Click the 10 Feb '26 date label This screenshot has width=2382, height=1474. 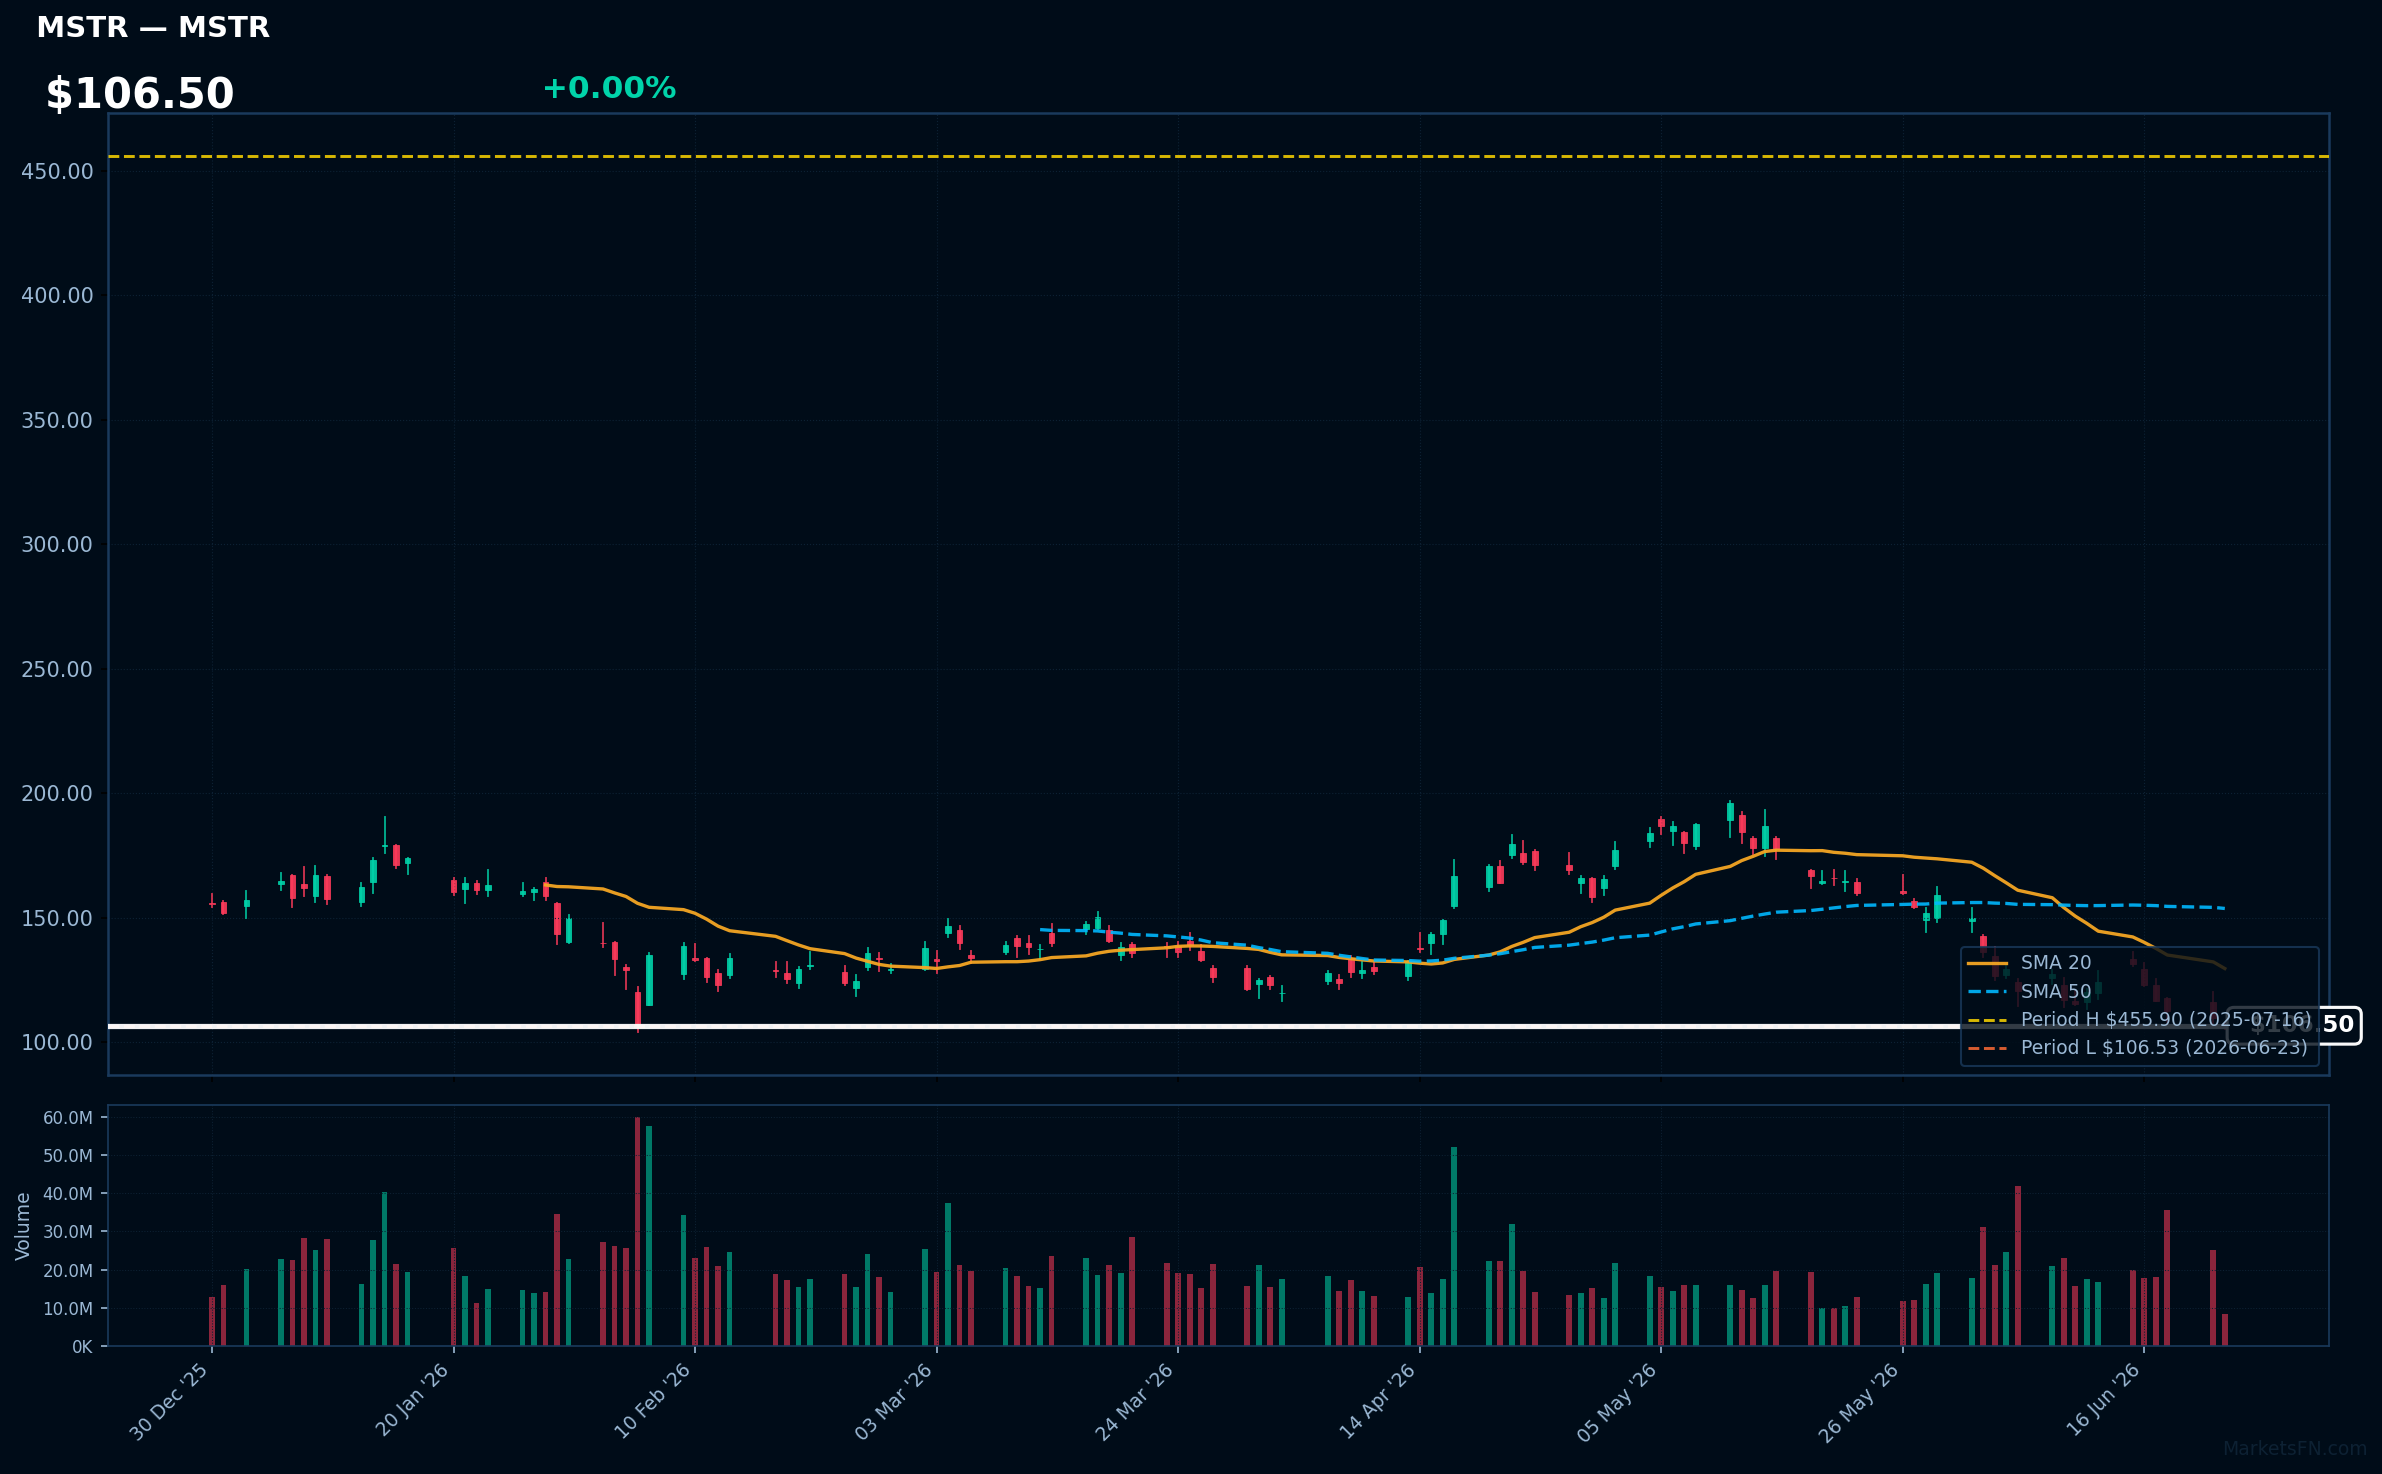pyautogui.click(x=653, y=1402)
